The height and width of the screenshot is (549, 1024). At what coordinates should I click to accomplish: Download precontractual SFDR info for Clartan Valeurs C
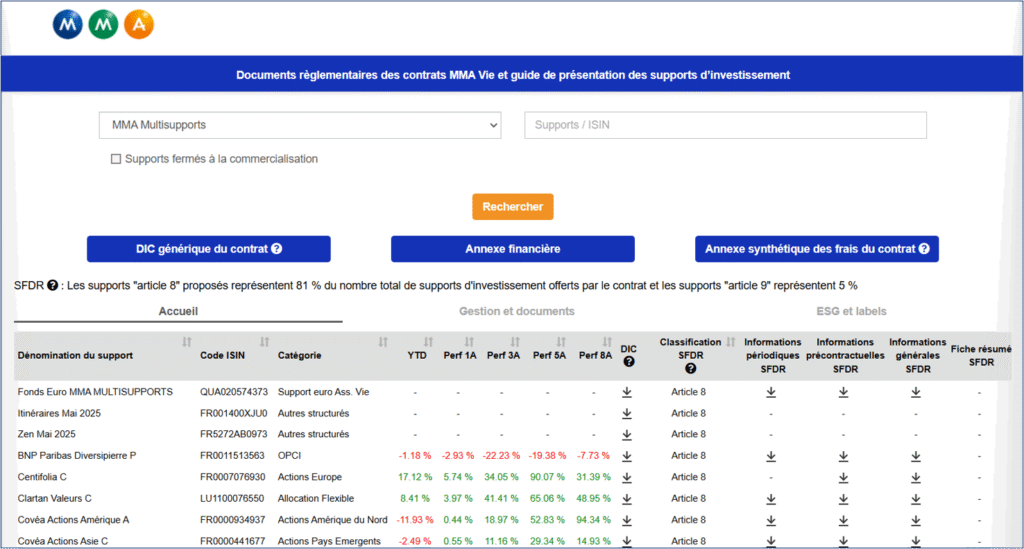(x=844, y=499)
